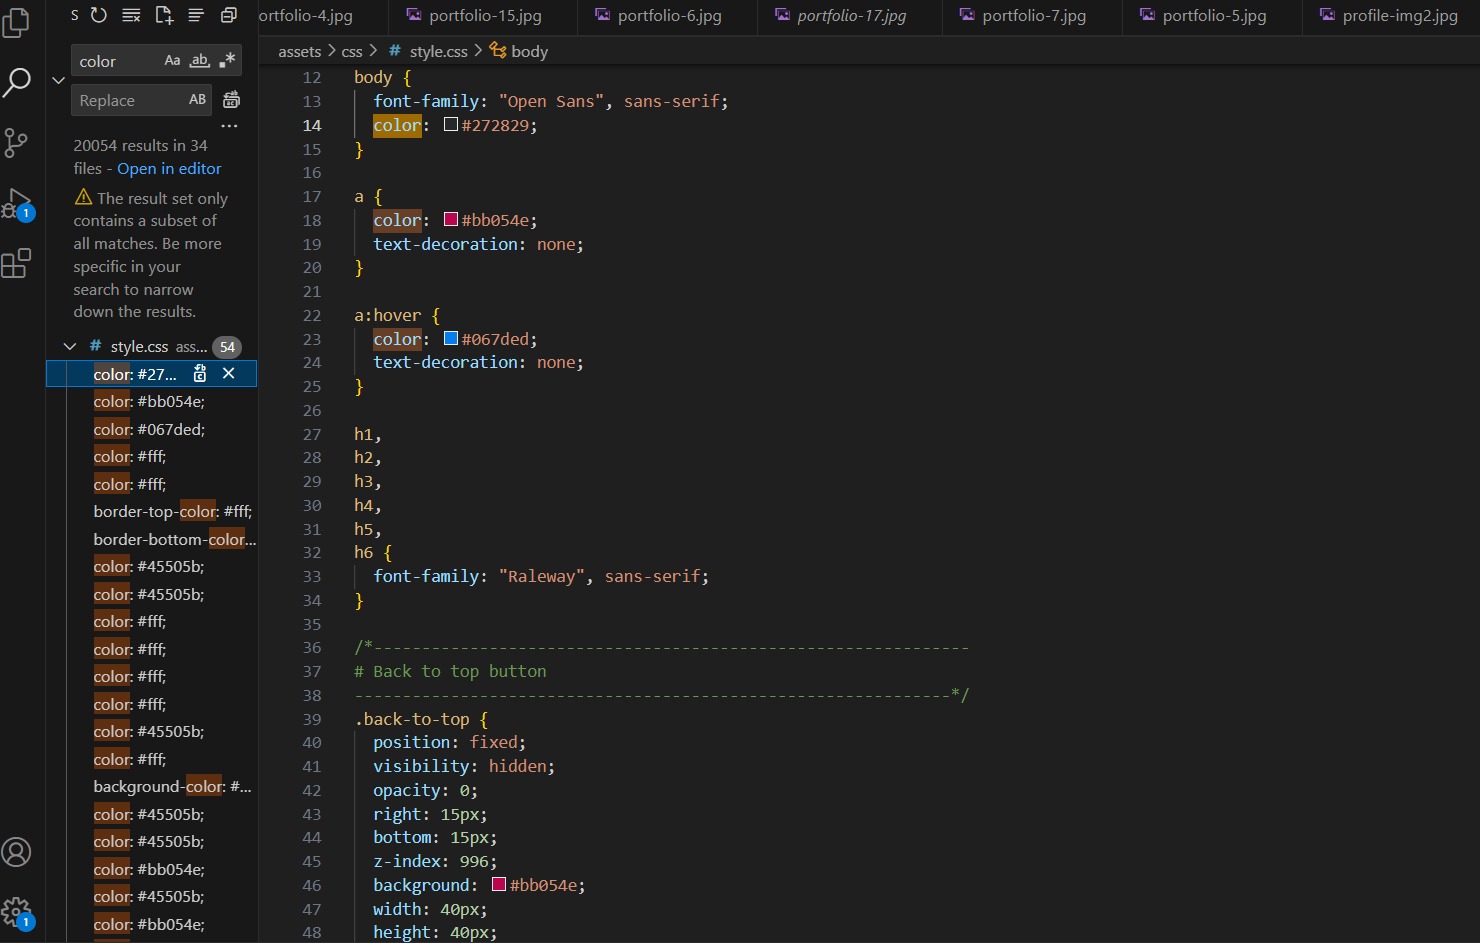Dismiss the selected color: #27 search result
This screenshot has width=1480, height=943.
229,373
